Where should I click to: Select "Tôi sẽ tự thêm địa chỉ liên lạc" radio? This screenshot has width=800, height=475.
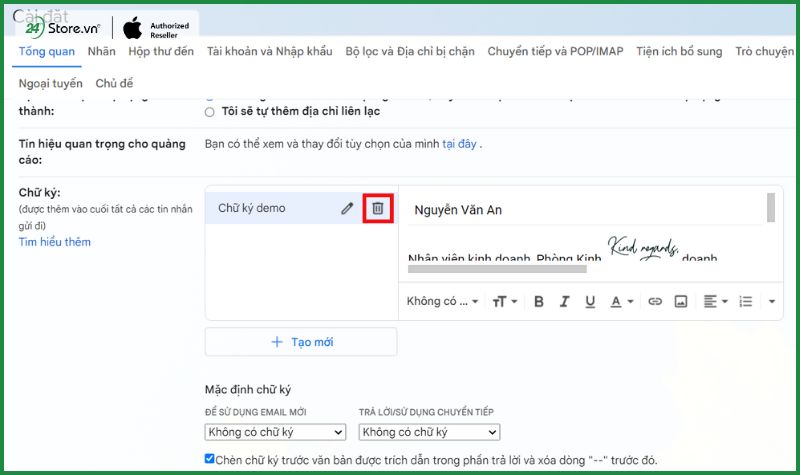tap(210, 112)
